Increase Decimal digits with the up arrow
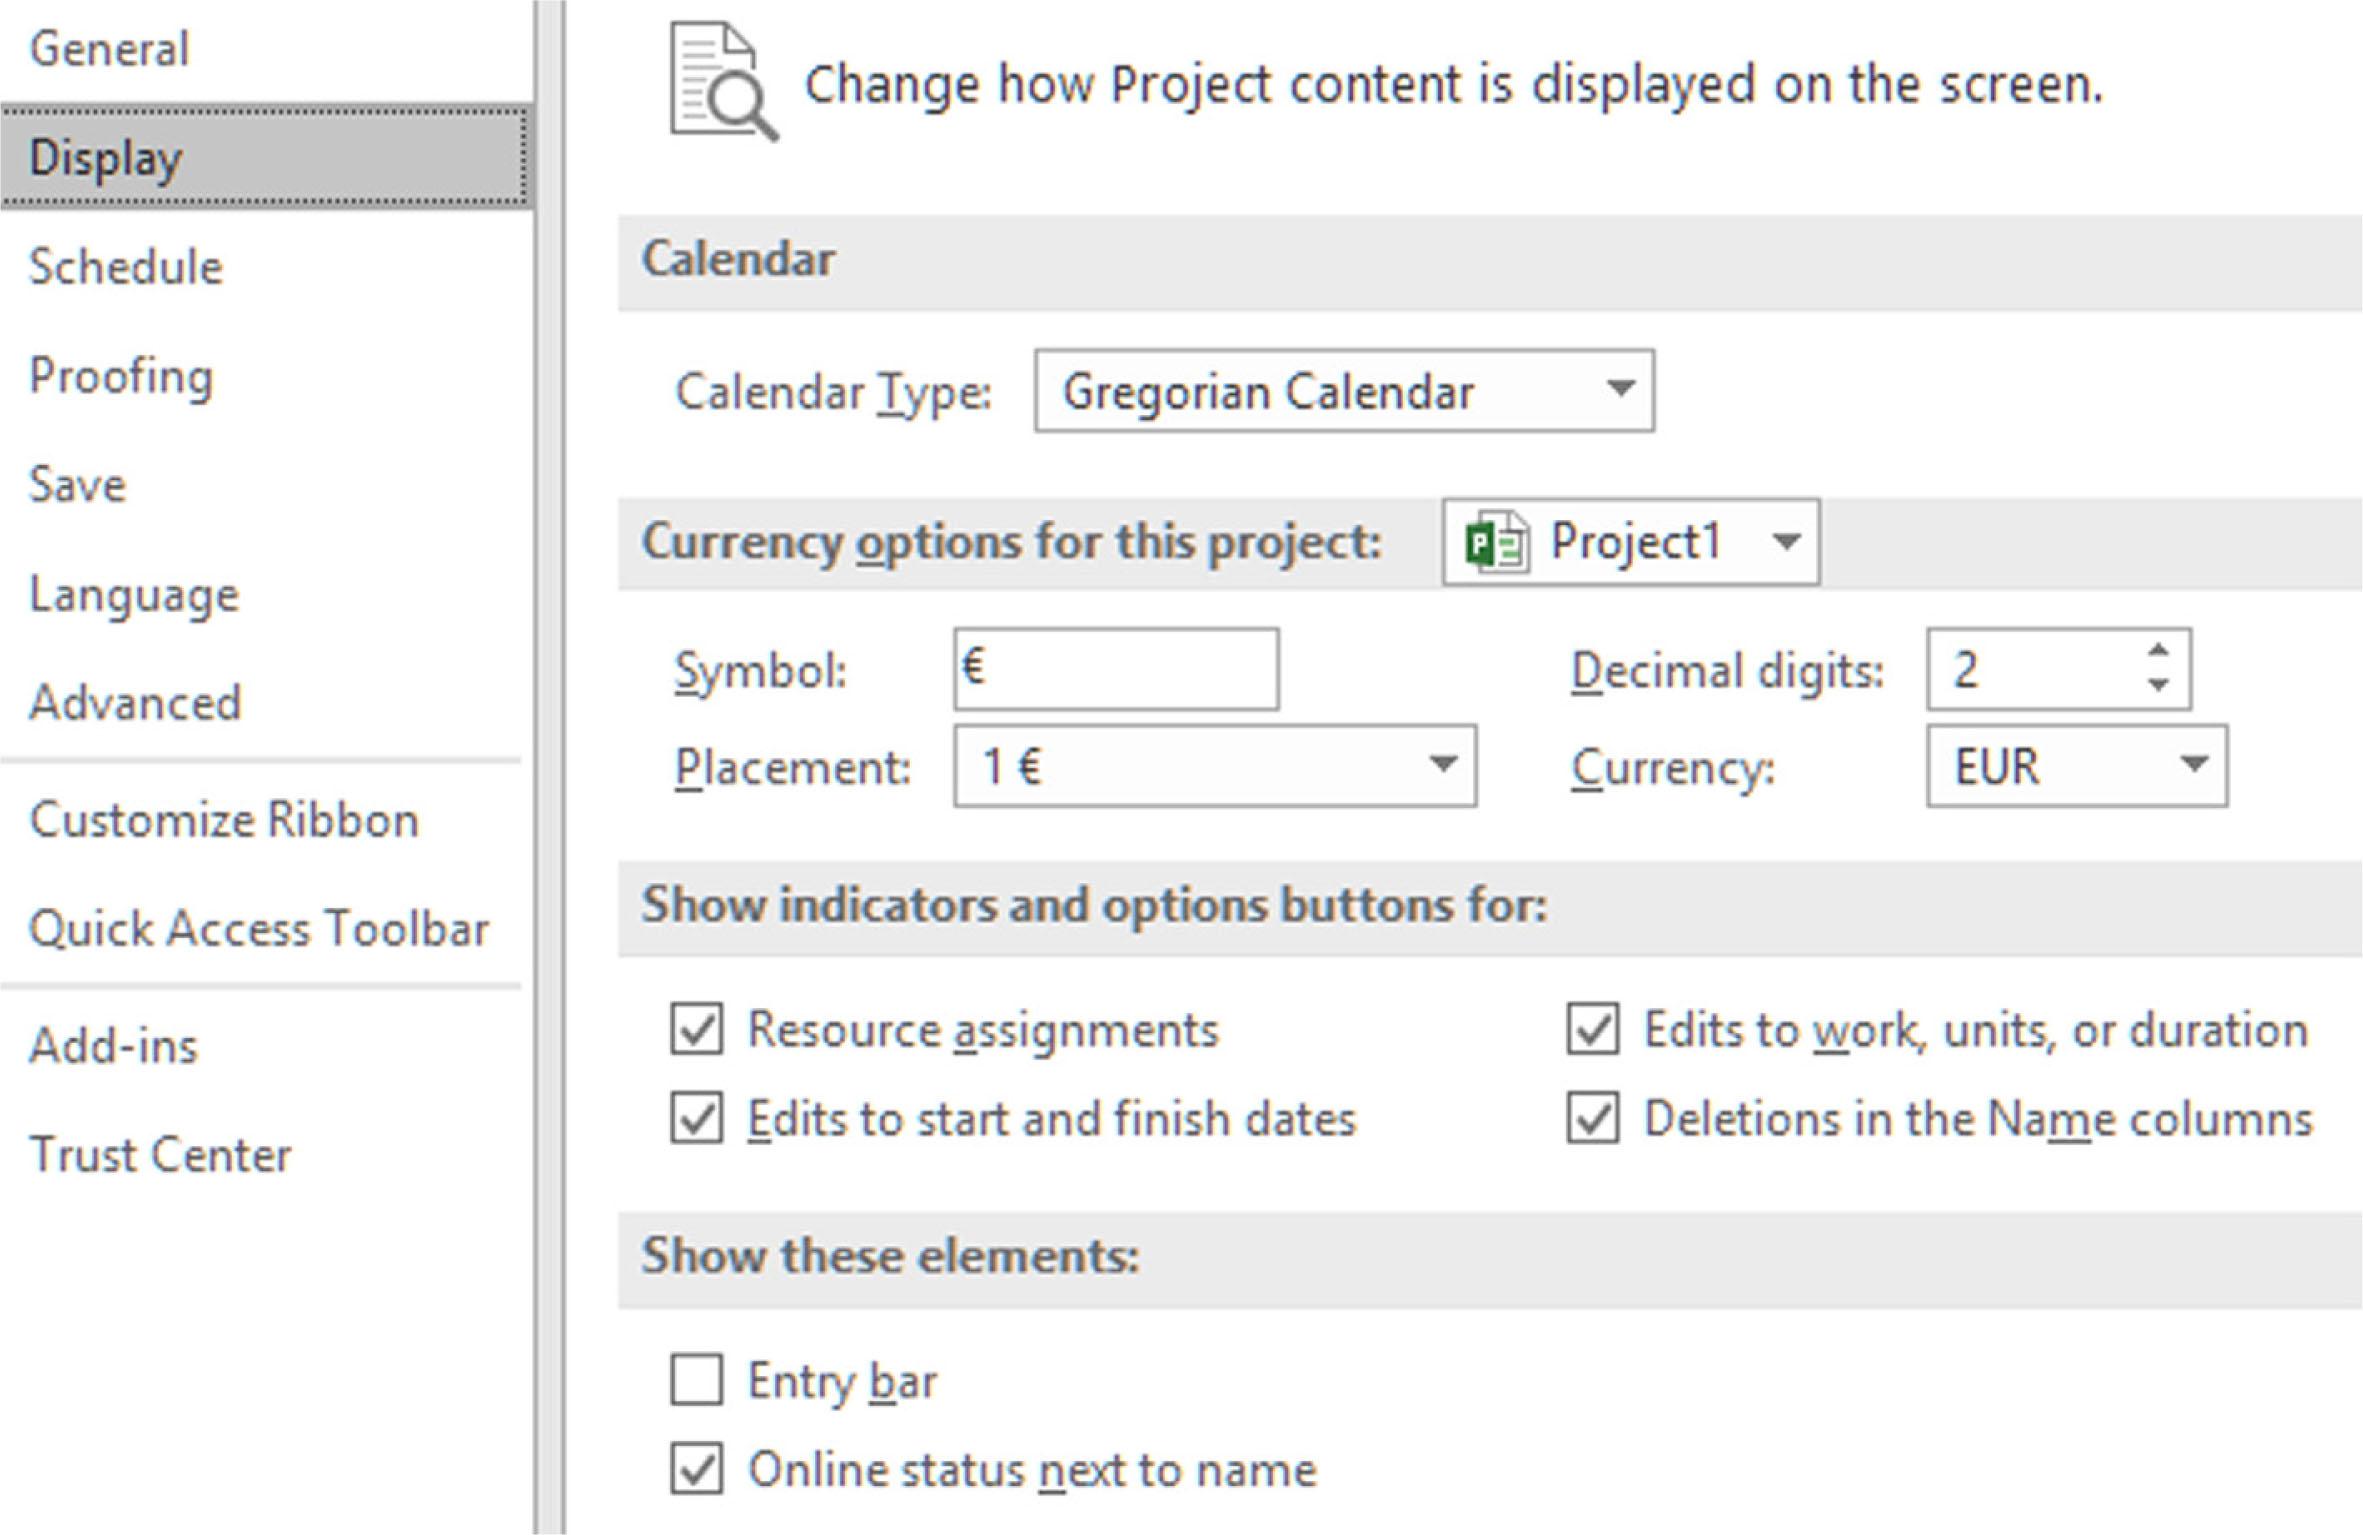 click(2156, 651)
